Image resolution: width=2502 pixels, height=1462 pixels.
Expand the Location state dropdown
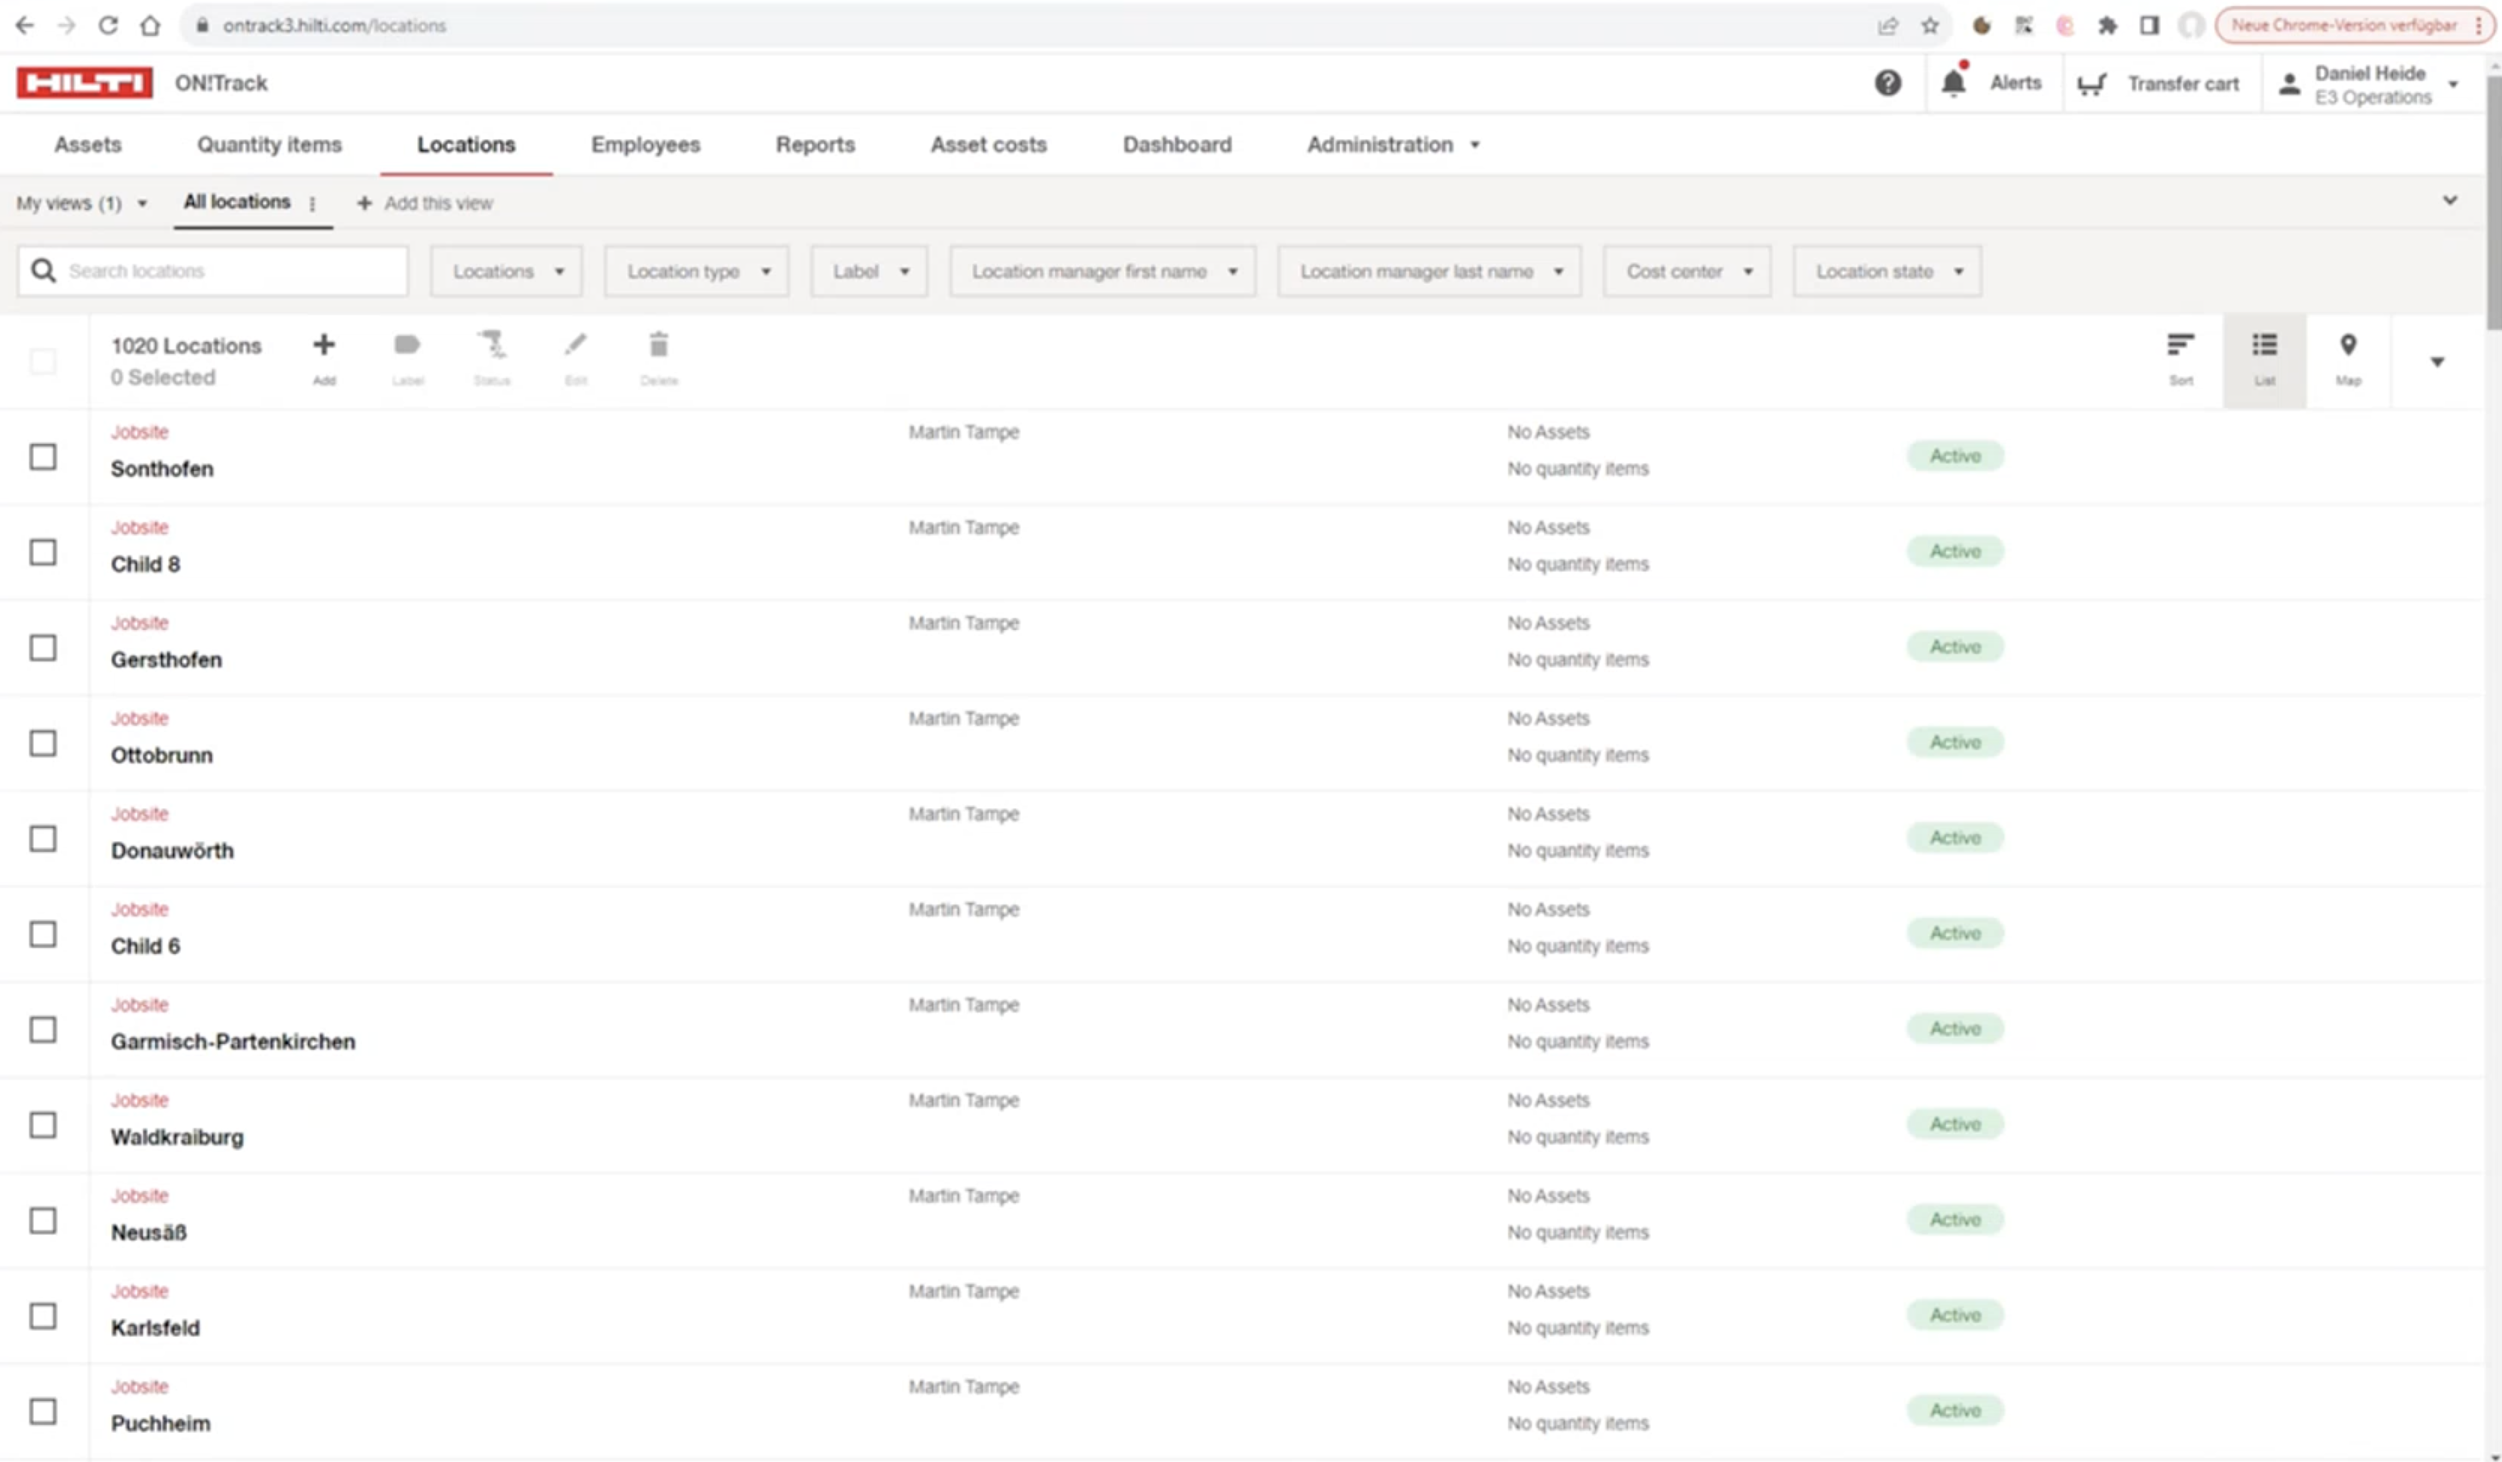point(1887,271)
